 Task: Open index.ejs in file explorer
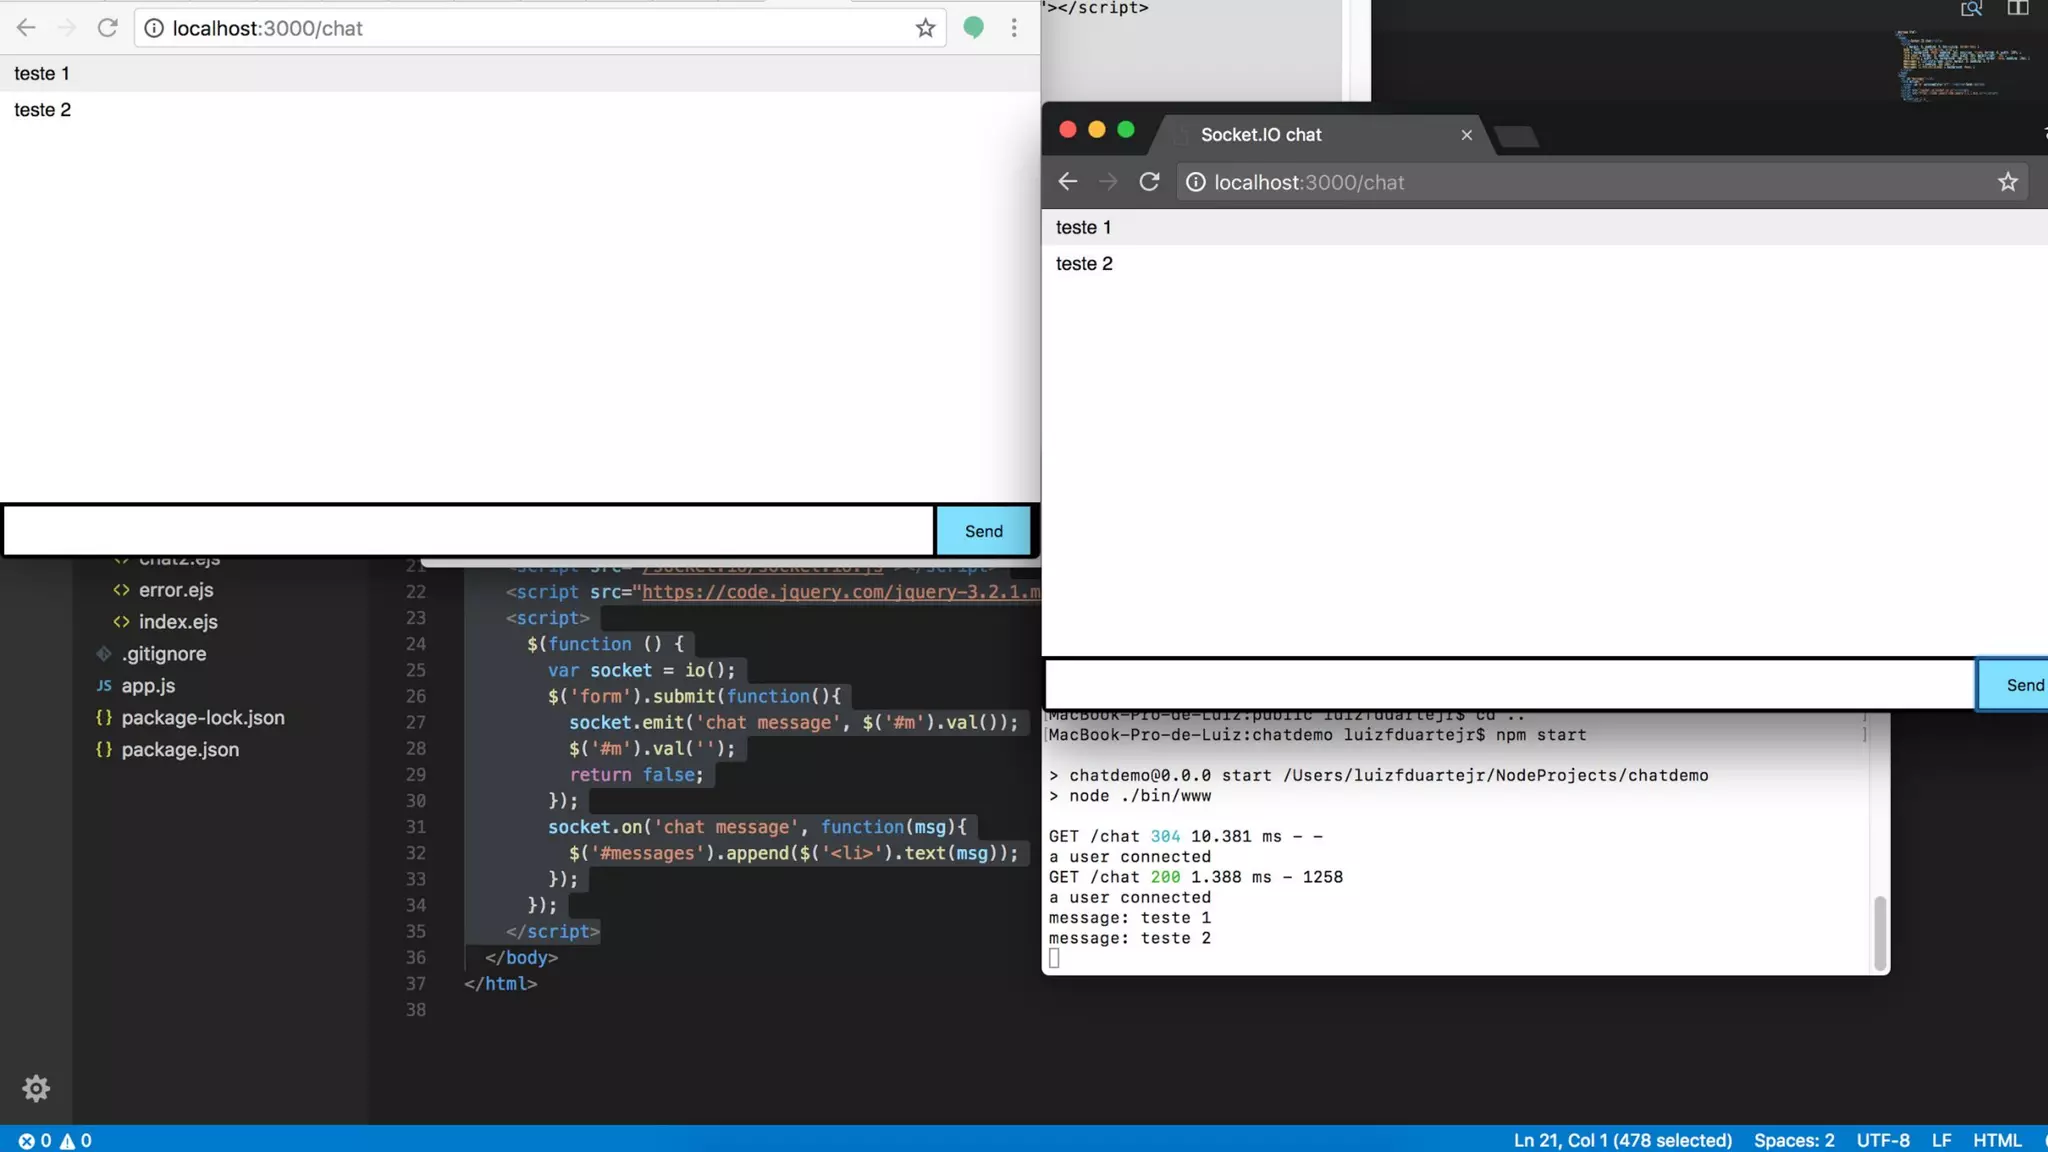178,622
